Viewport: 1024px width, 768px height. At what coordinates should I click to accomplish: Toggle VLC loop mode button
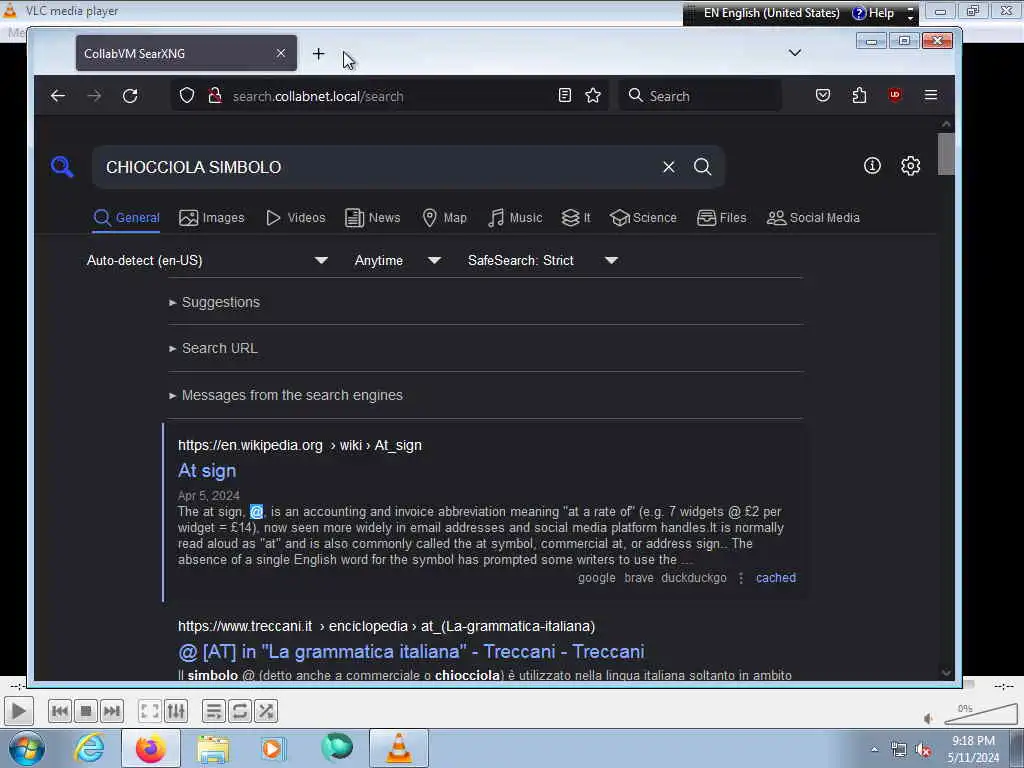[240, 711]
